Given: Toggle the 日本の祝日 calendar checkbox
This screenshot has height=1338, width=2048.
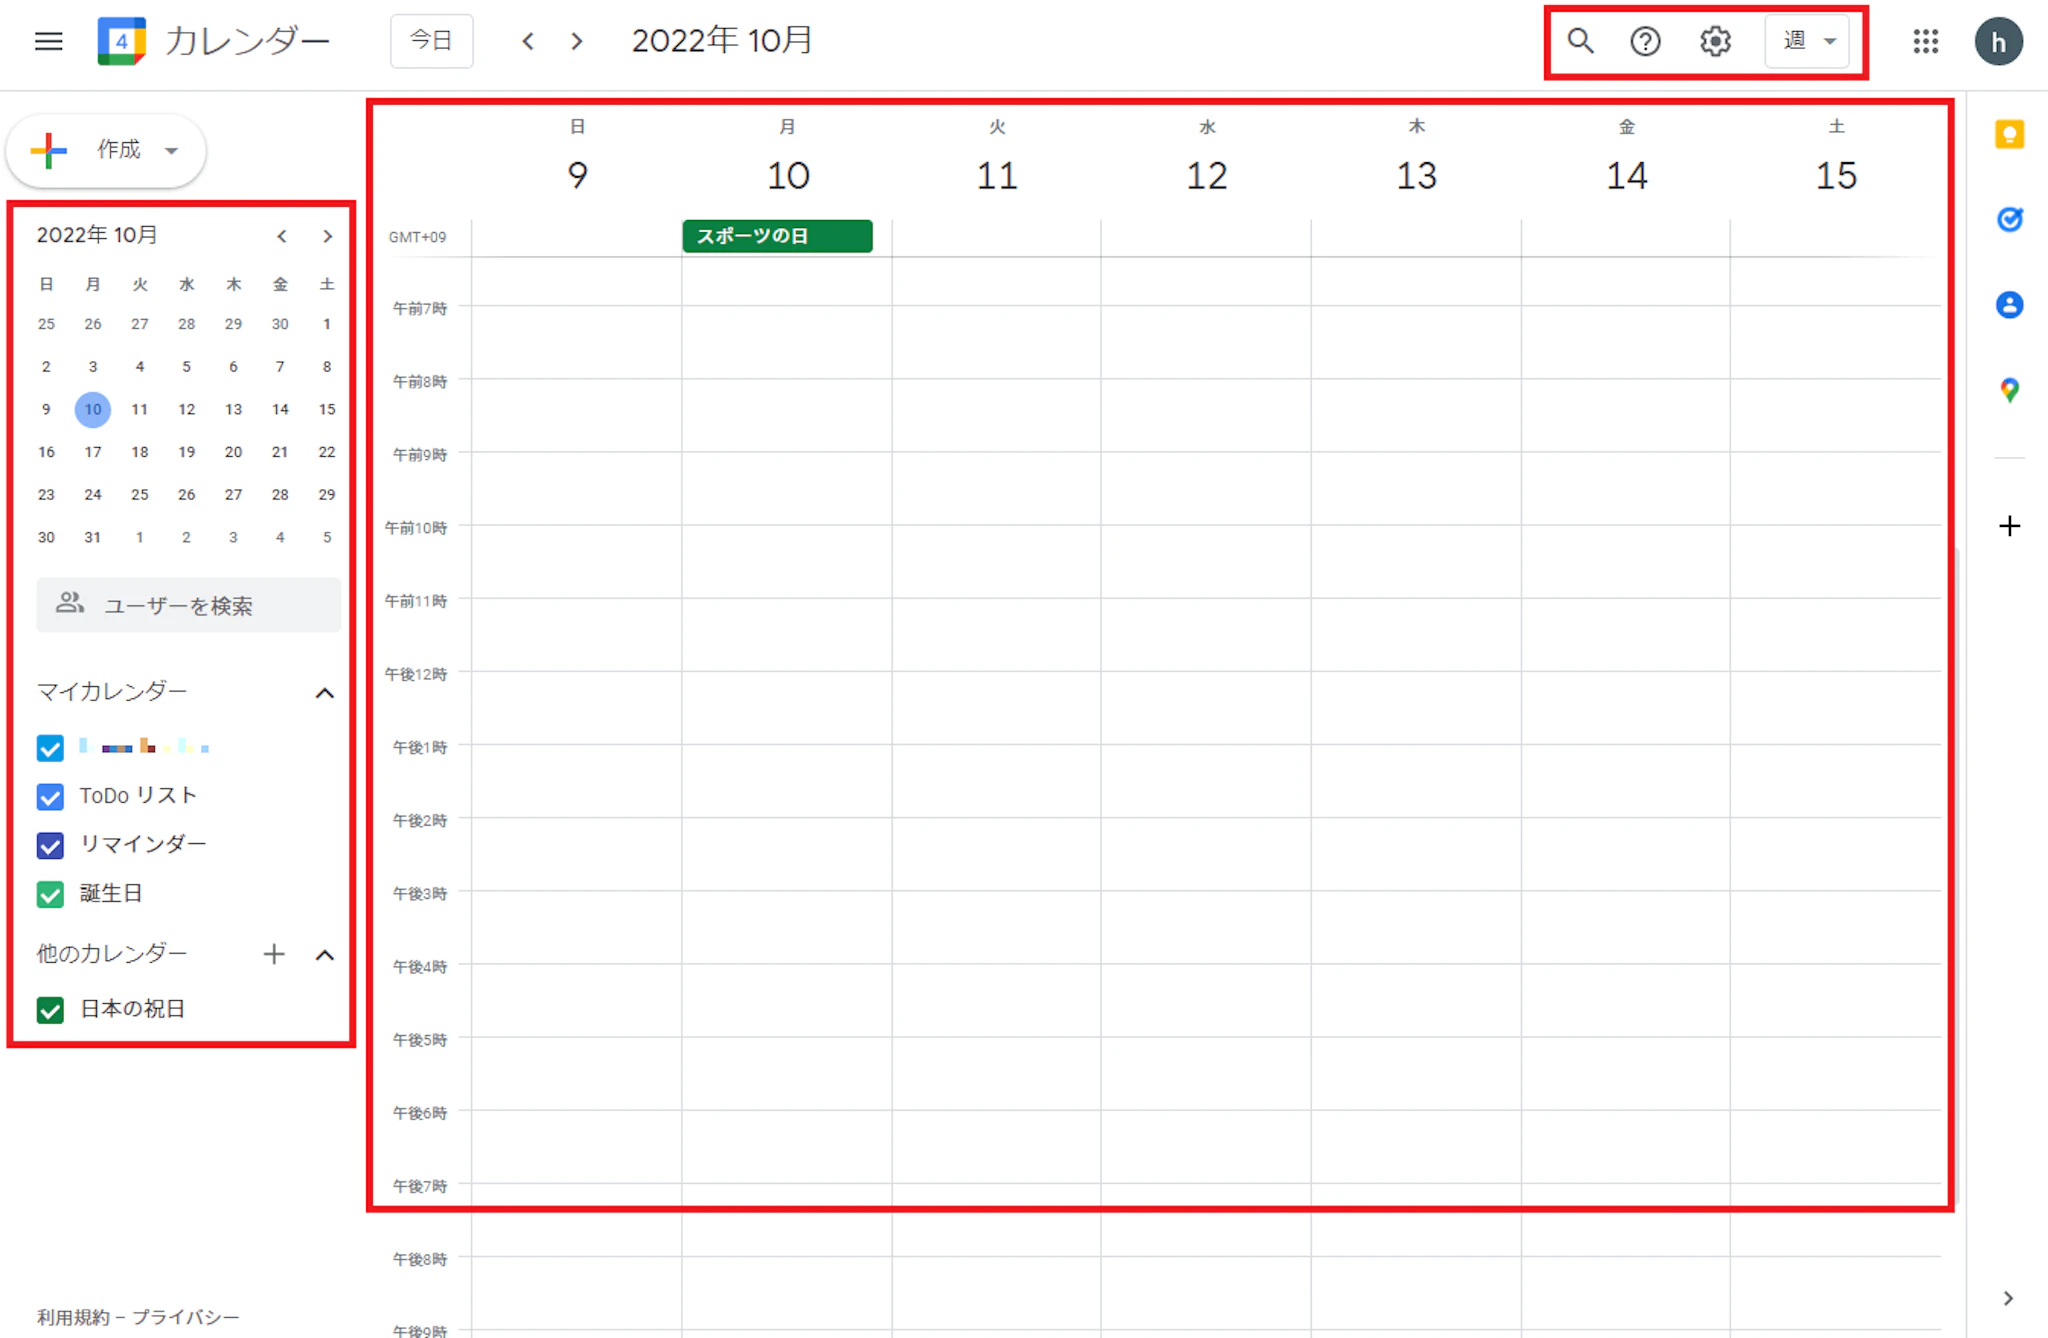Looking at the screenshot, I should 50,1010.
